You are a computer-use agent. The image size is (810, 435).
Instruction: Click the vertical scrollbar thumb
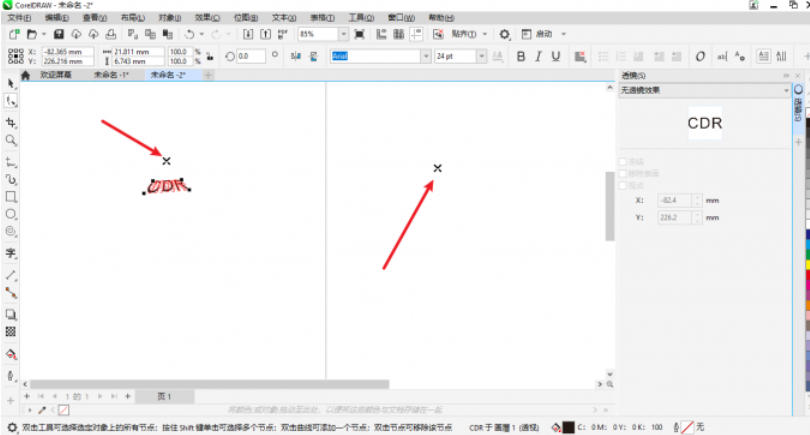610,206
